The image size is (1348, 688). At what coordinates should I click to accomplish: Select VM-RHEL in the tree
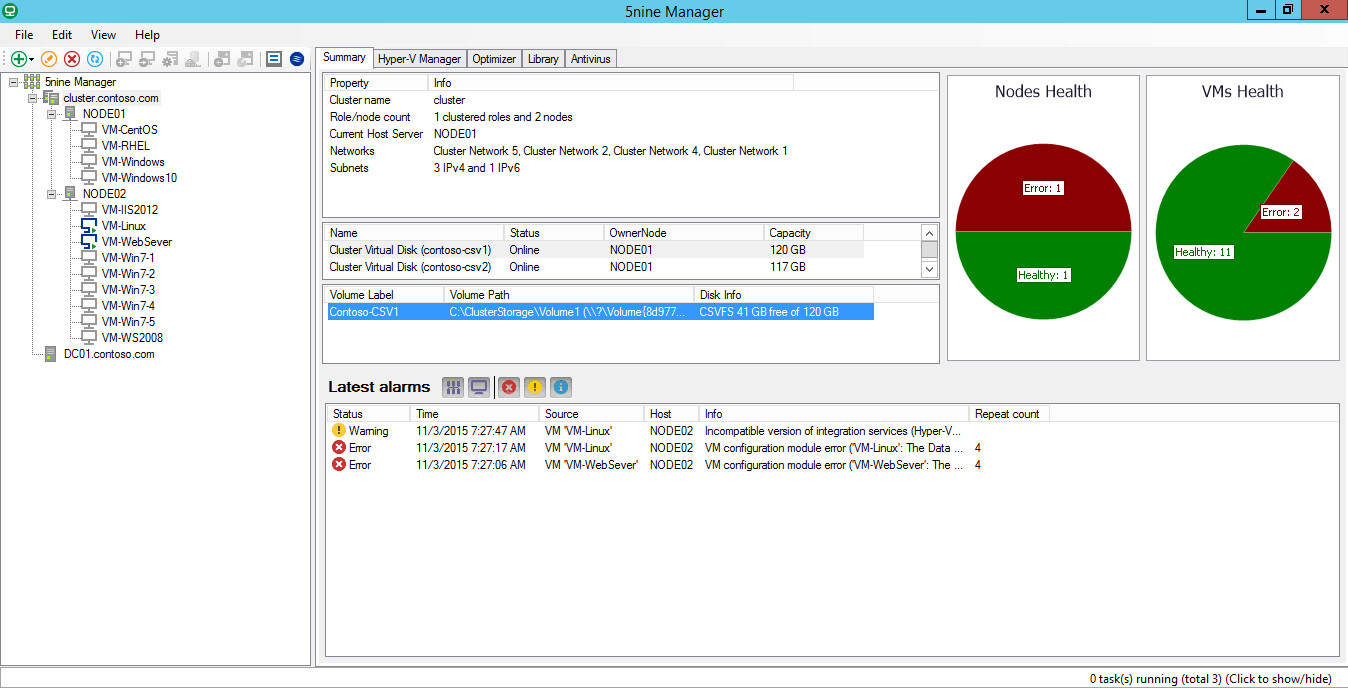[x=126, y=146]
